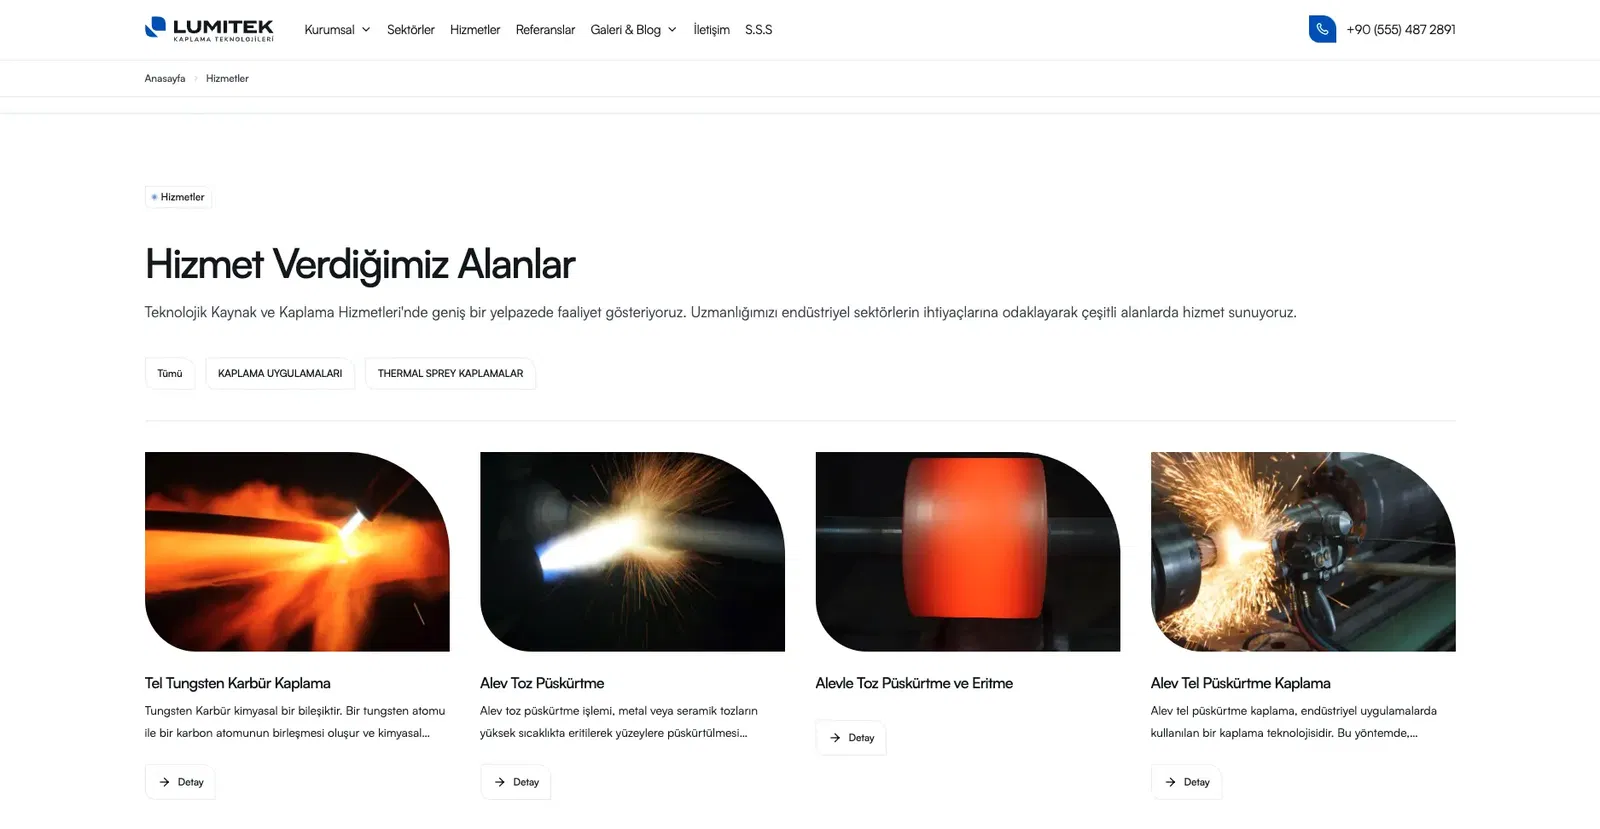Filter by KAPLAMA UYGULAMALARI
Screen dimensions: 1600x829
pyautogui.click(x=280, y=373)
